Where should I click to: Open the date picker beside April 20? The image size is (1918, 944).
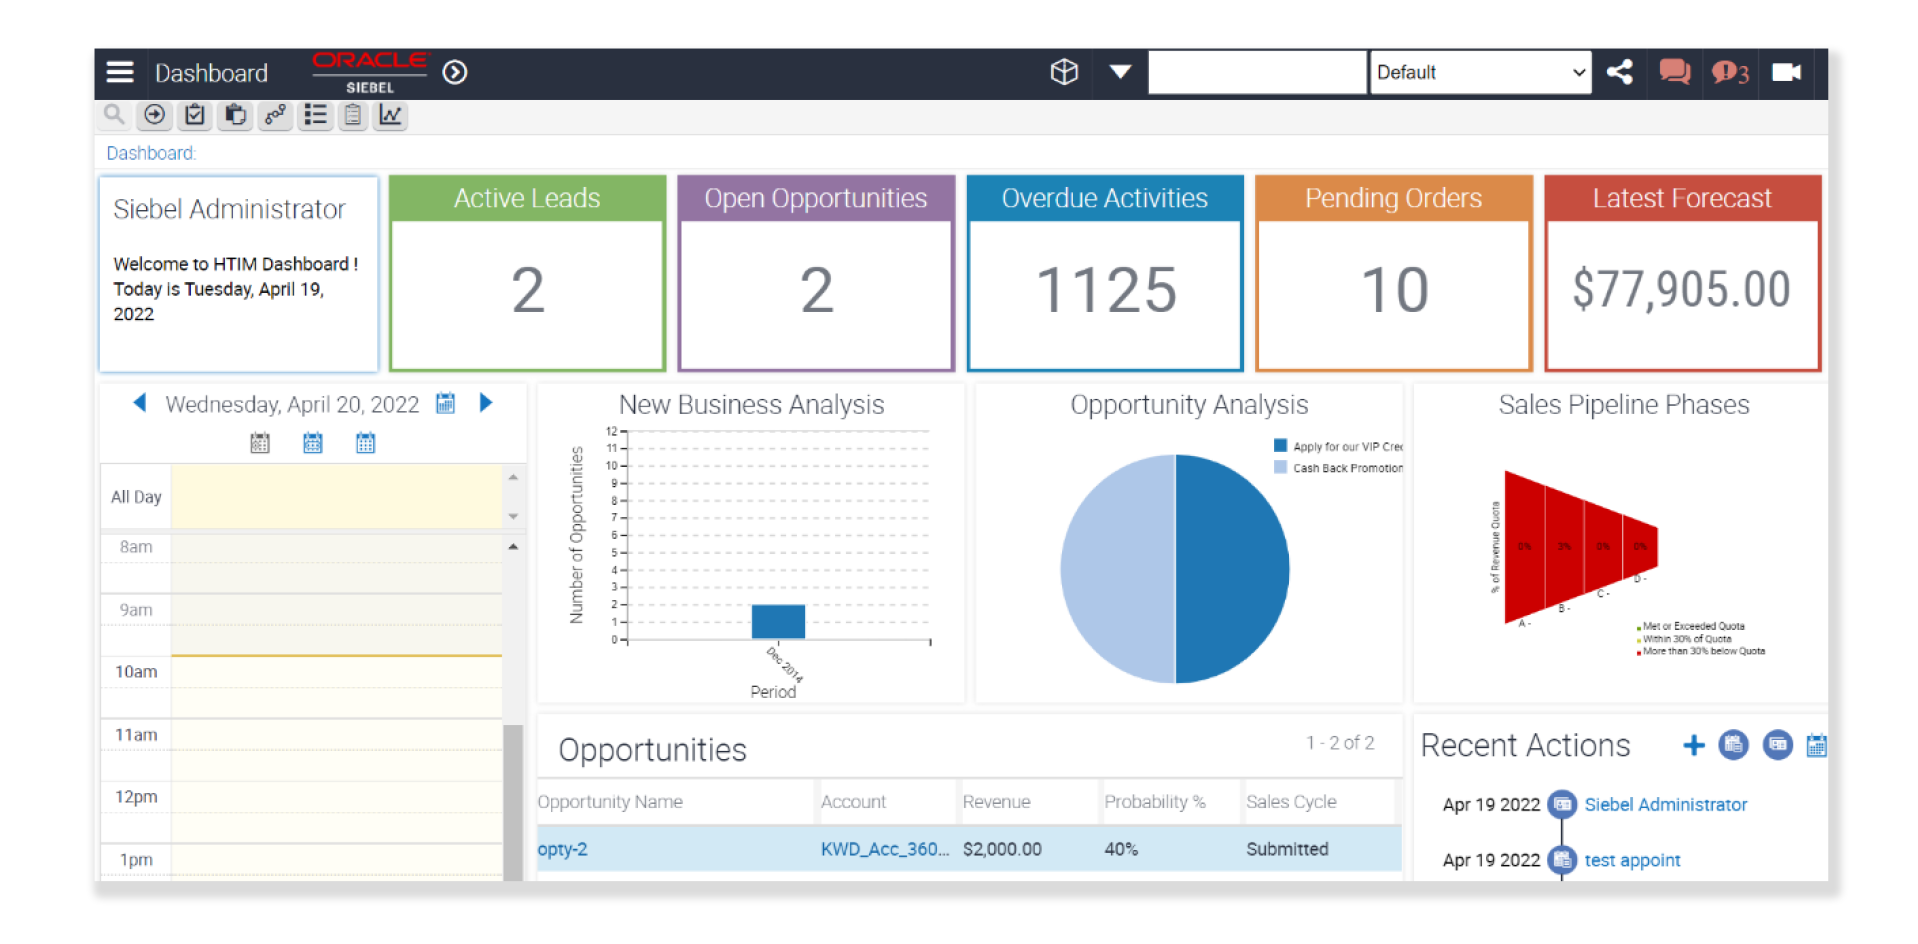tap(445, 403)
